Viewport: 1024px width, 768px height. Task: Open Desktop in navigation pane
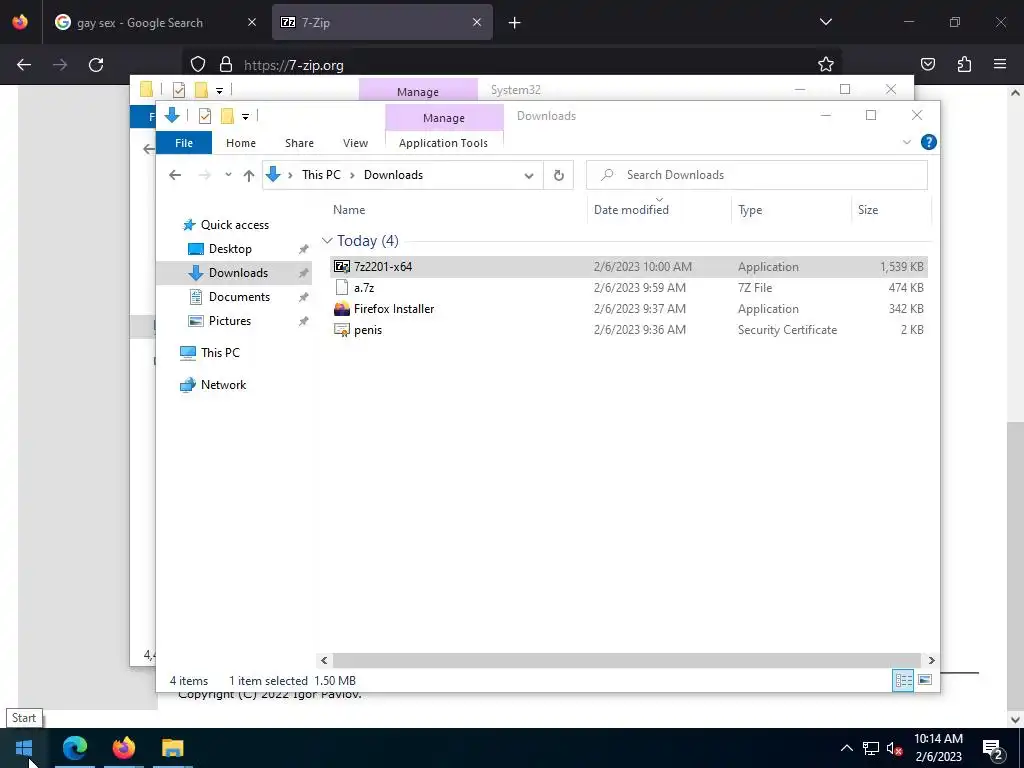[x=230, y=249]
